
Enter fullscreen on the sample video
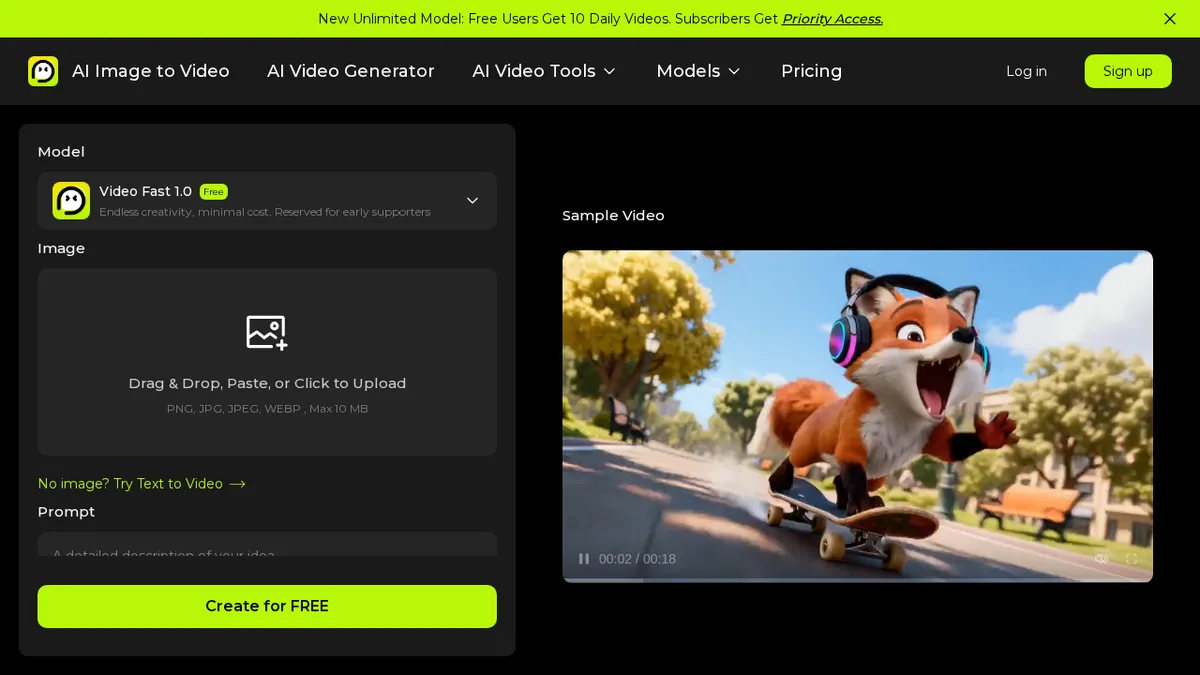1132,559
